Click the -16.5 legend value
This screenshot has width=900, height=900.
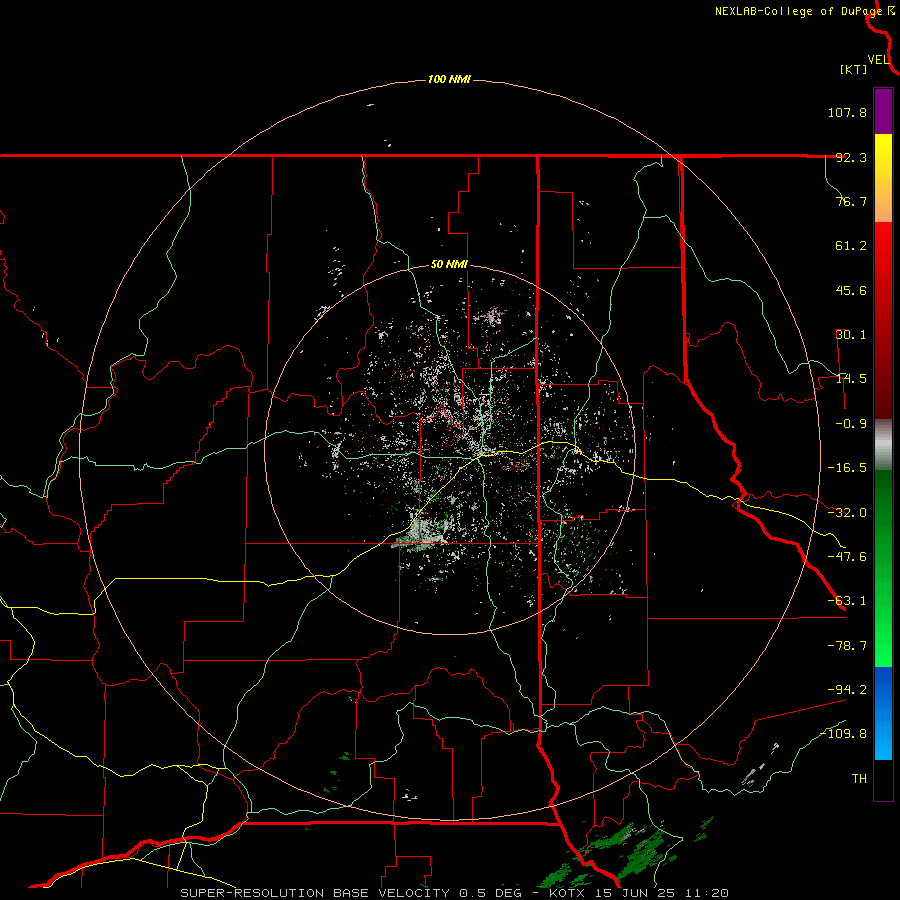[x=847, y=468]
